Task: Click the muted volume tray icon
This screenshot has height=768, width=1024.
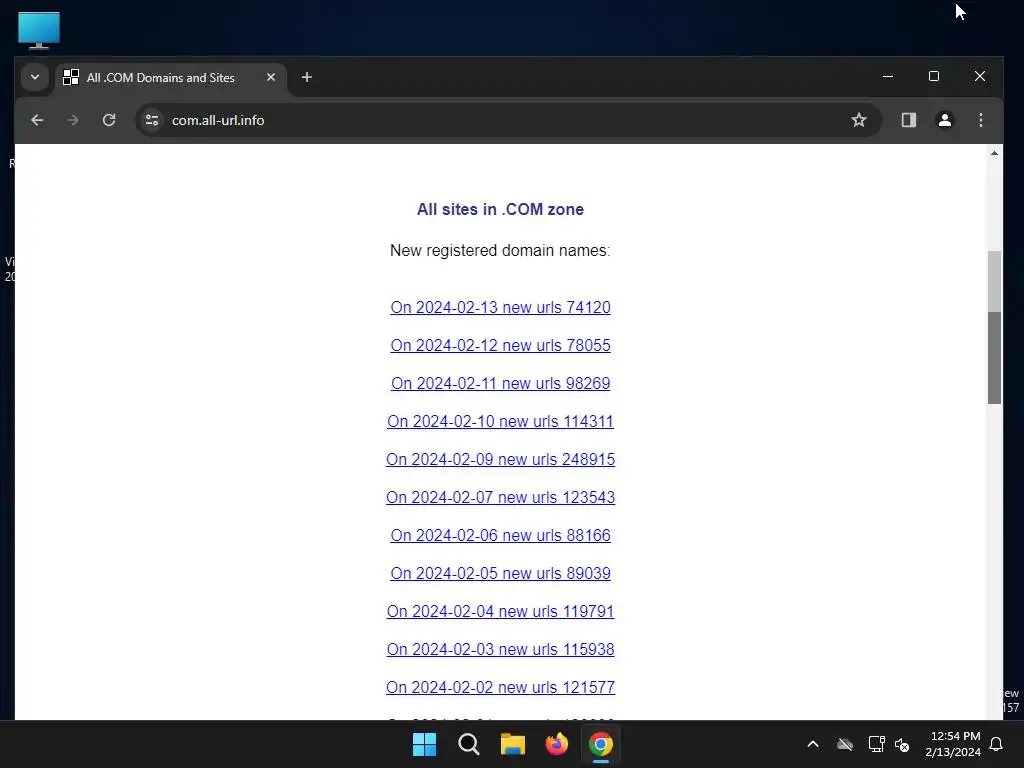Action: [902, 744]
